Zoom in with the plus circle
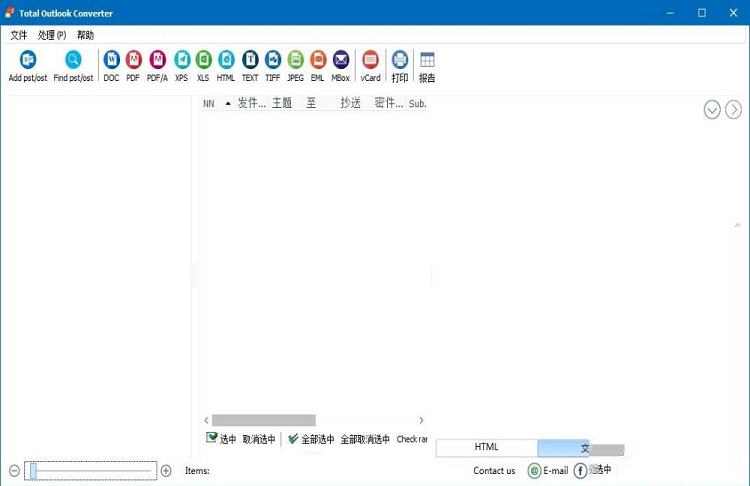The image size is (750, 486). [166, 471]
